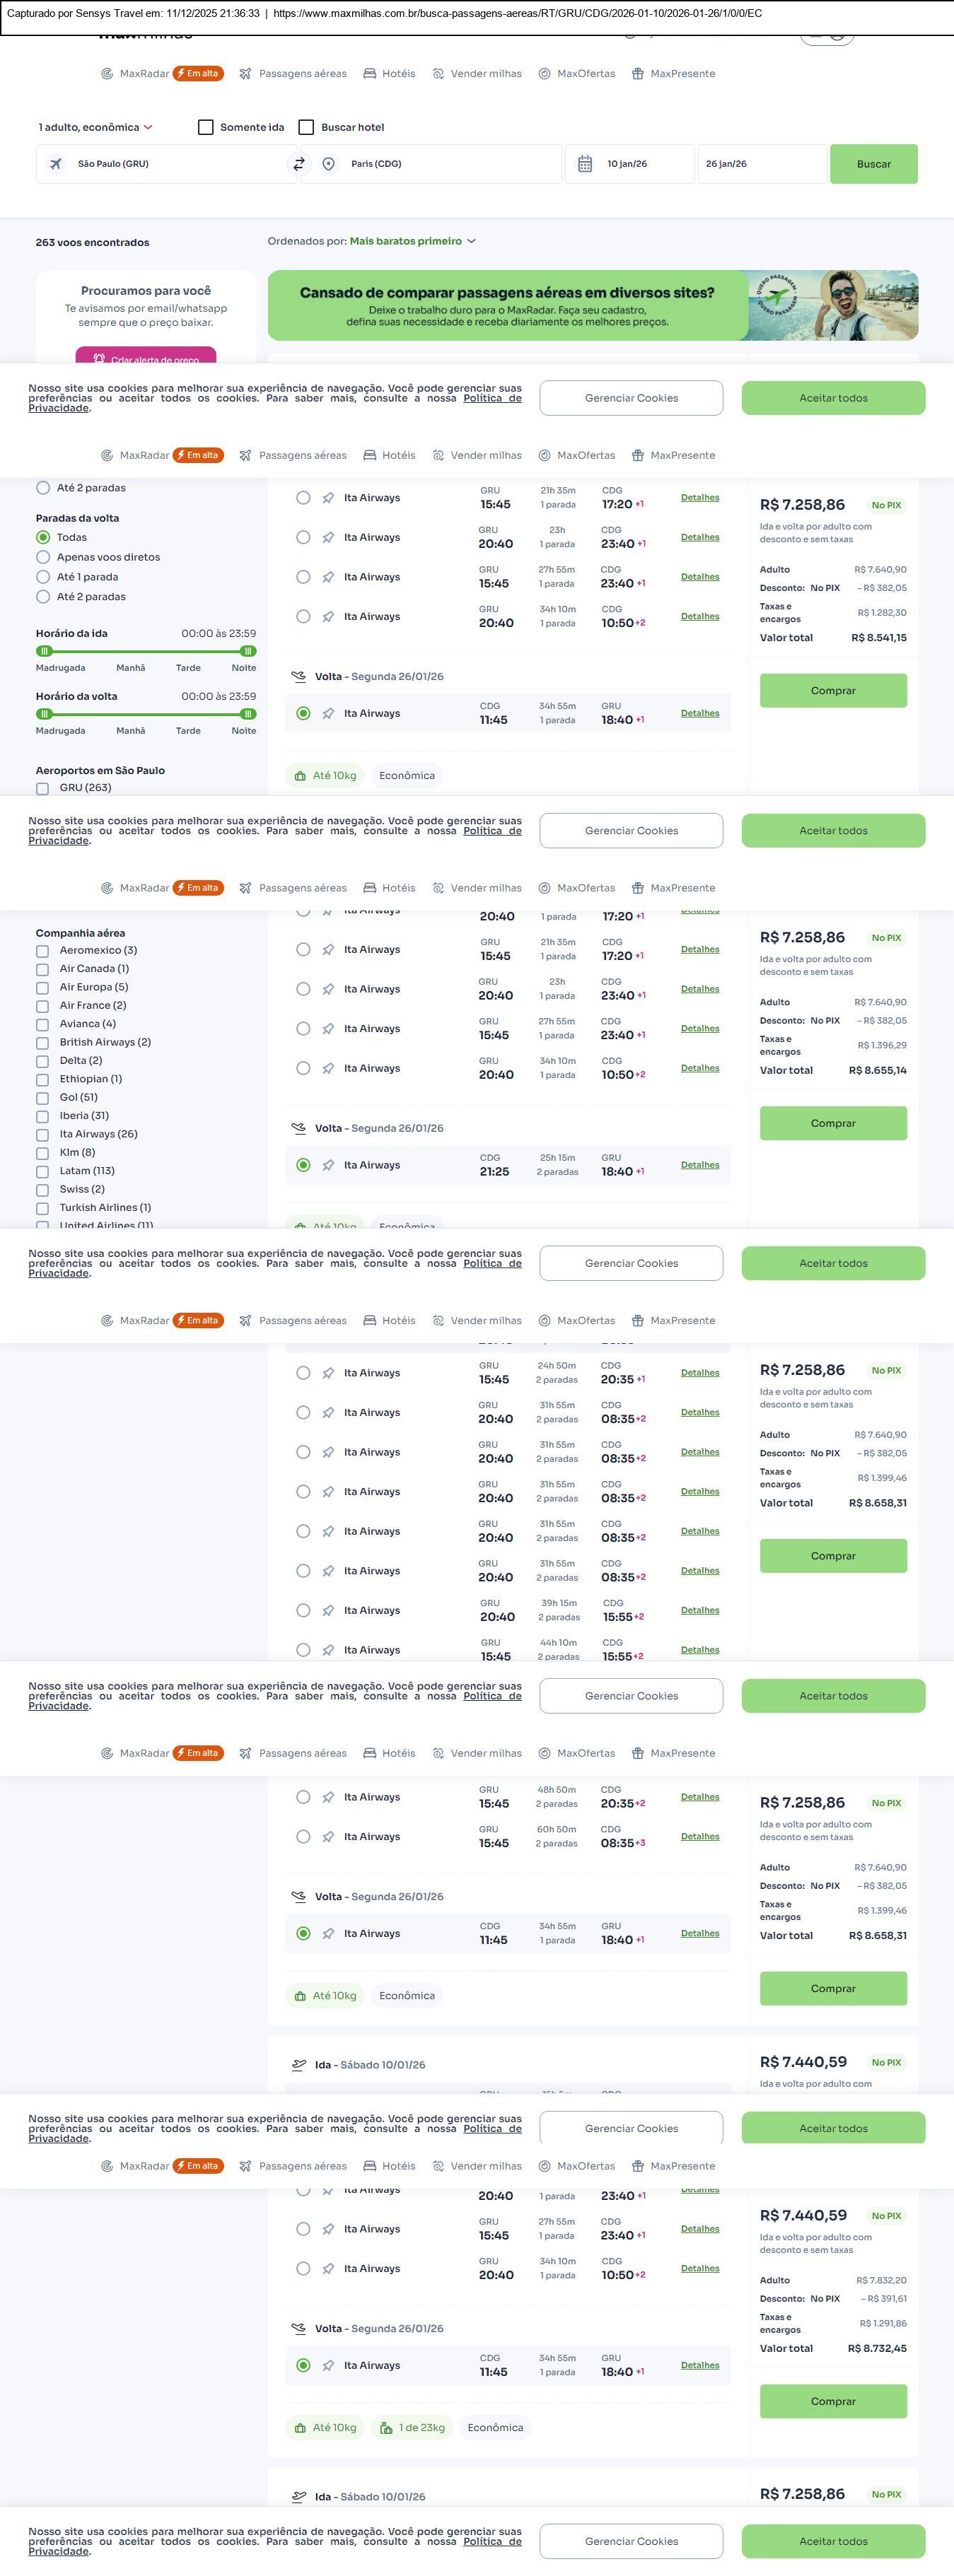
Task: Enable the Somente ida checkbox
Action: [206, 127]
